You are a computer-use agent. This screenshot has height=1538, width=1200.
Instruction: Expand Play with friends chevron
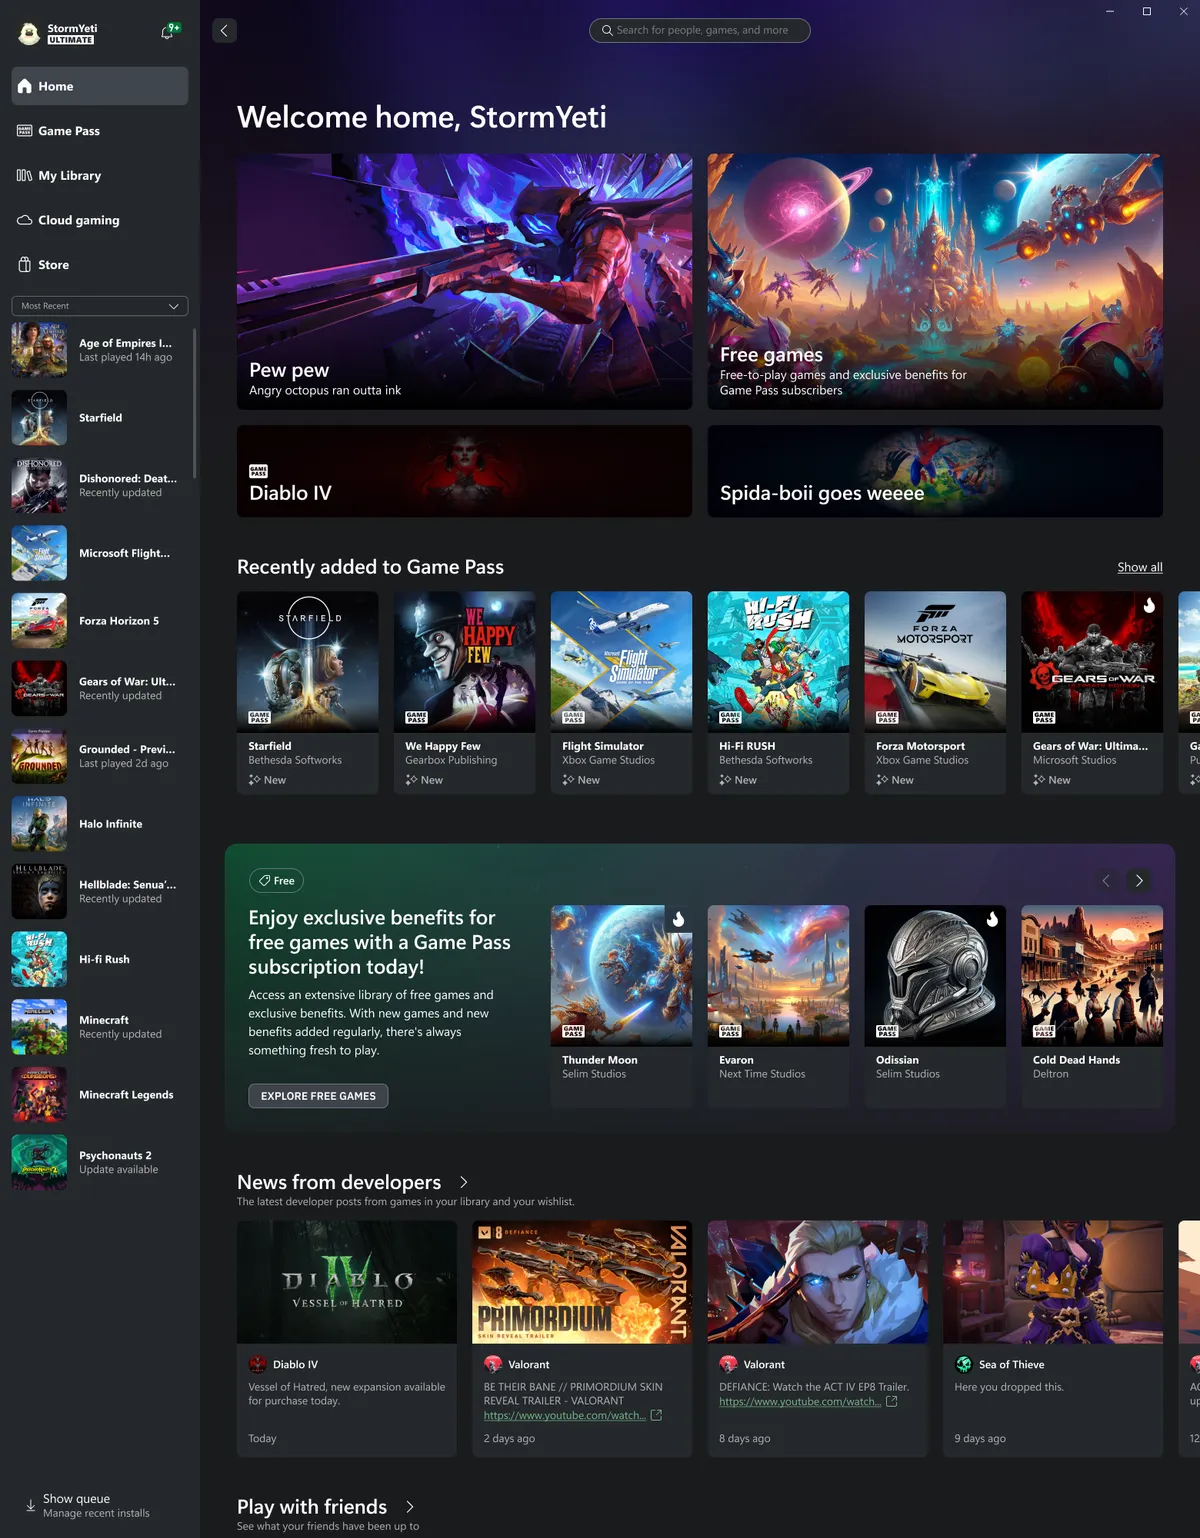point(410,1507)
